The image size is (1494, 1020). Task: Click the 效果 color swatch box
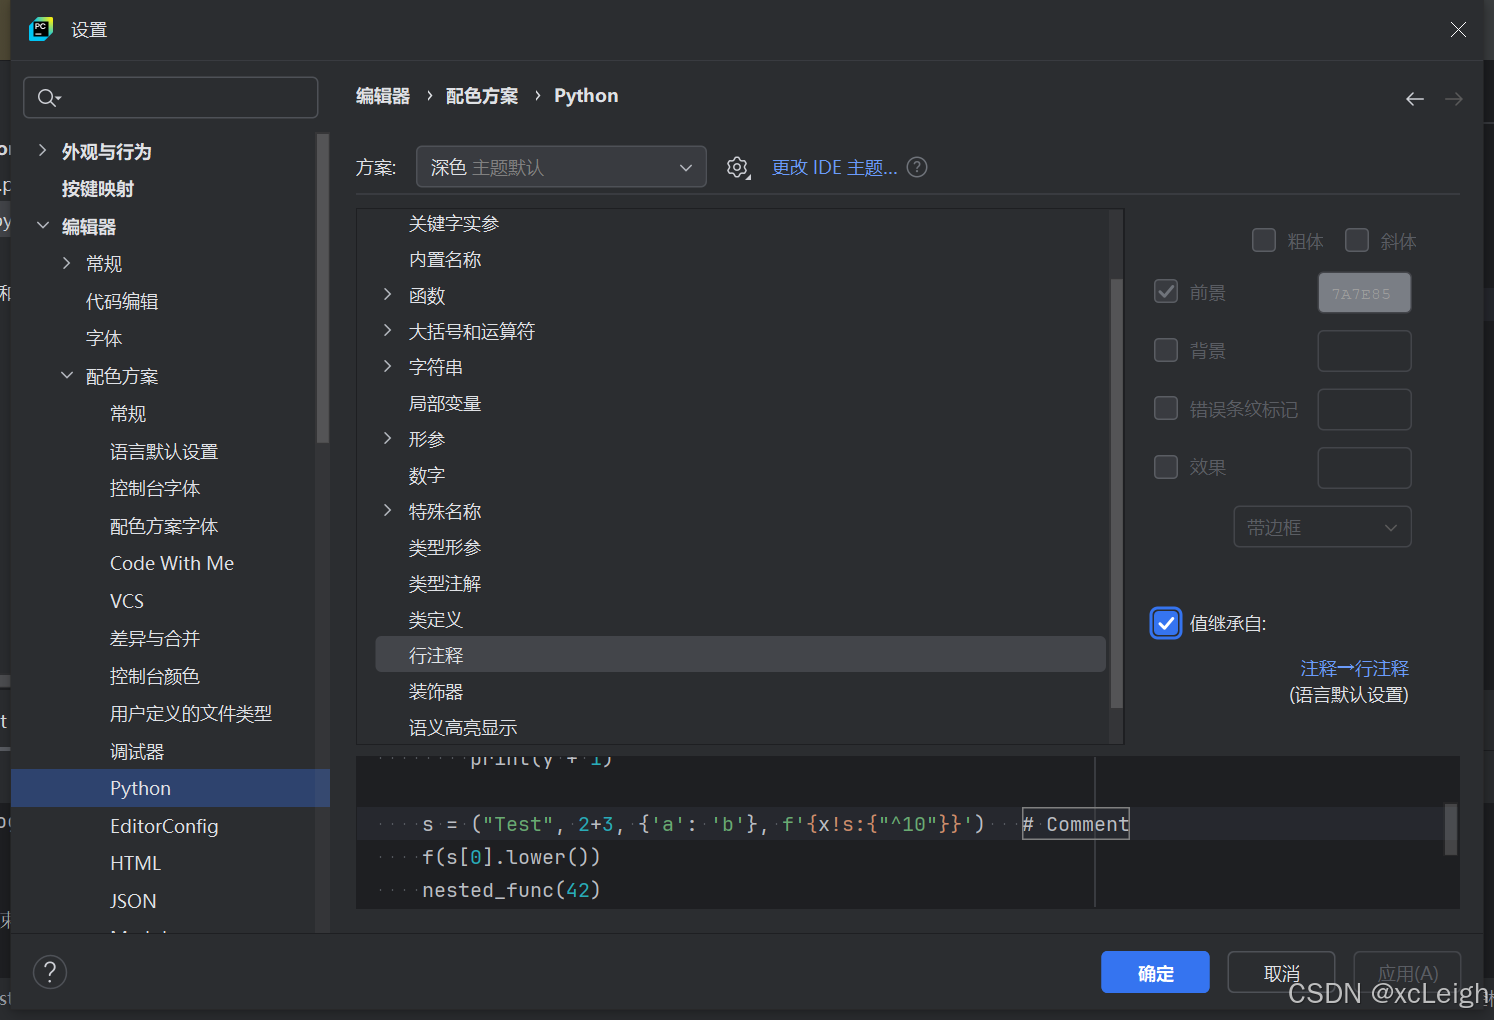point(1364,468)
